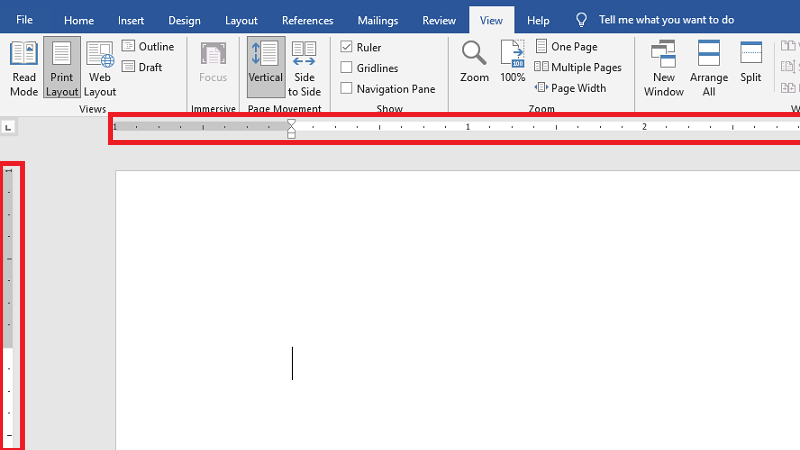Click the Outline view button
This screenshot has width=800, height=450.
(148, 47)
